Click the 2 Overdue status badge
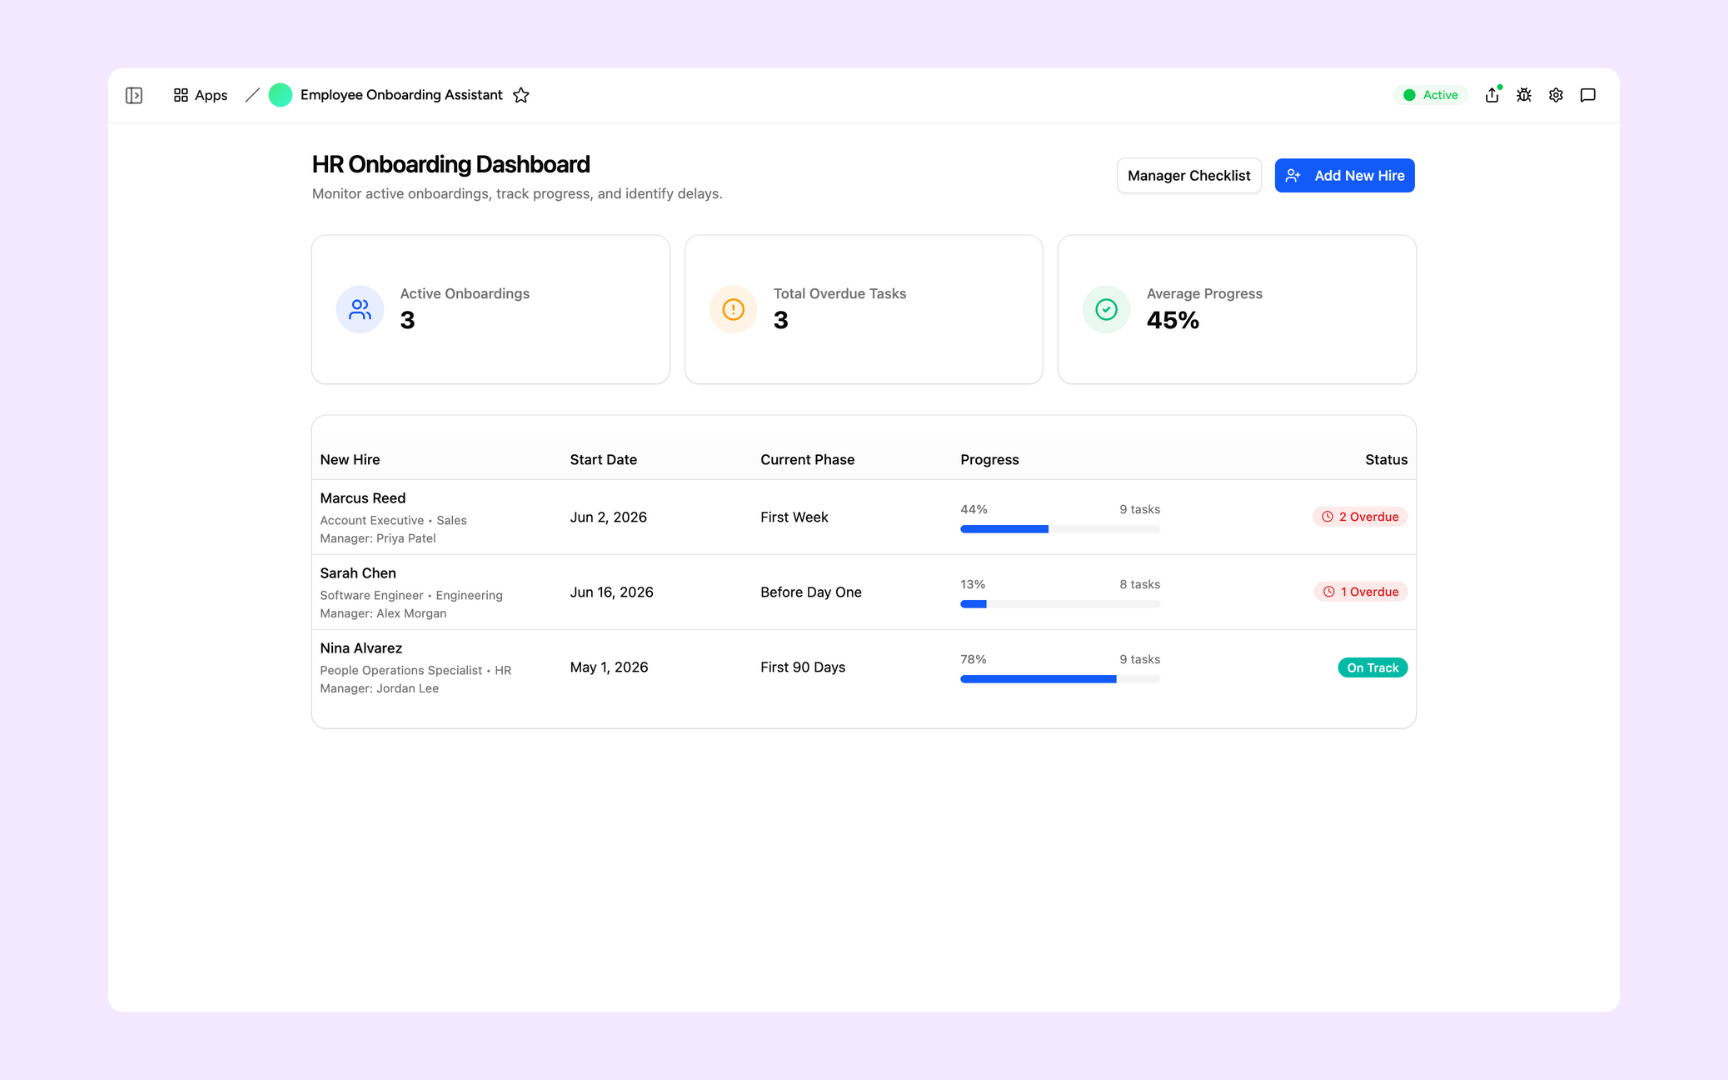This screenshot has height=1080, width=1728. [x=1360, y=517]
